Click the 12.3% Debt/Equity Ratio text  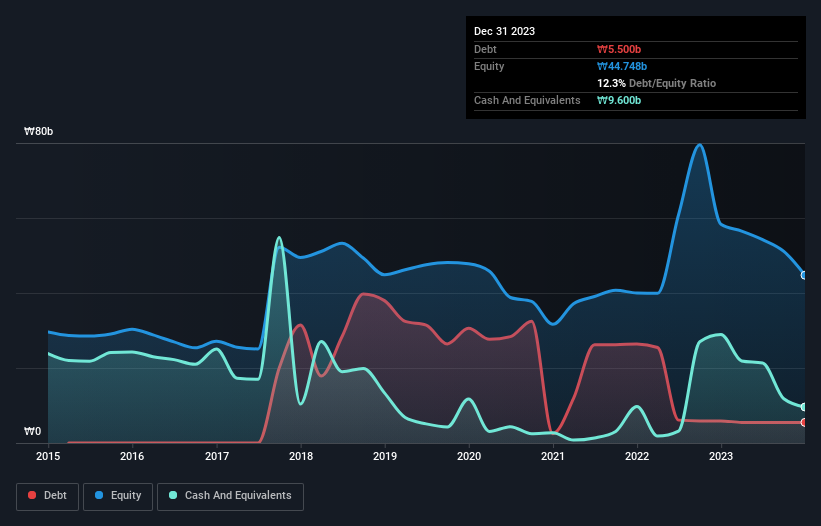pos(657,83)
